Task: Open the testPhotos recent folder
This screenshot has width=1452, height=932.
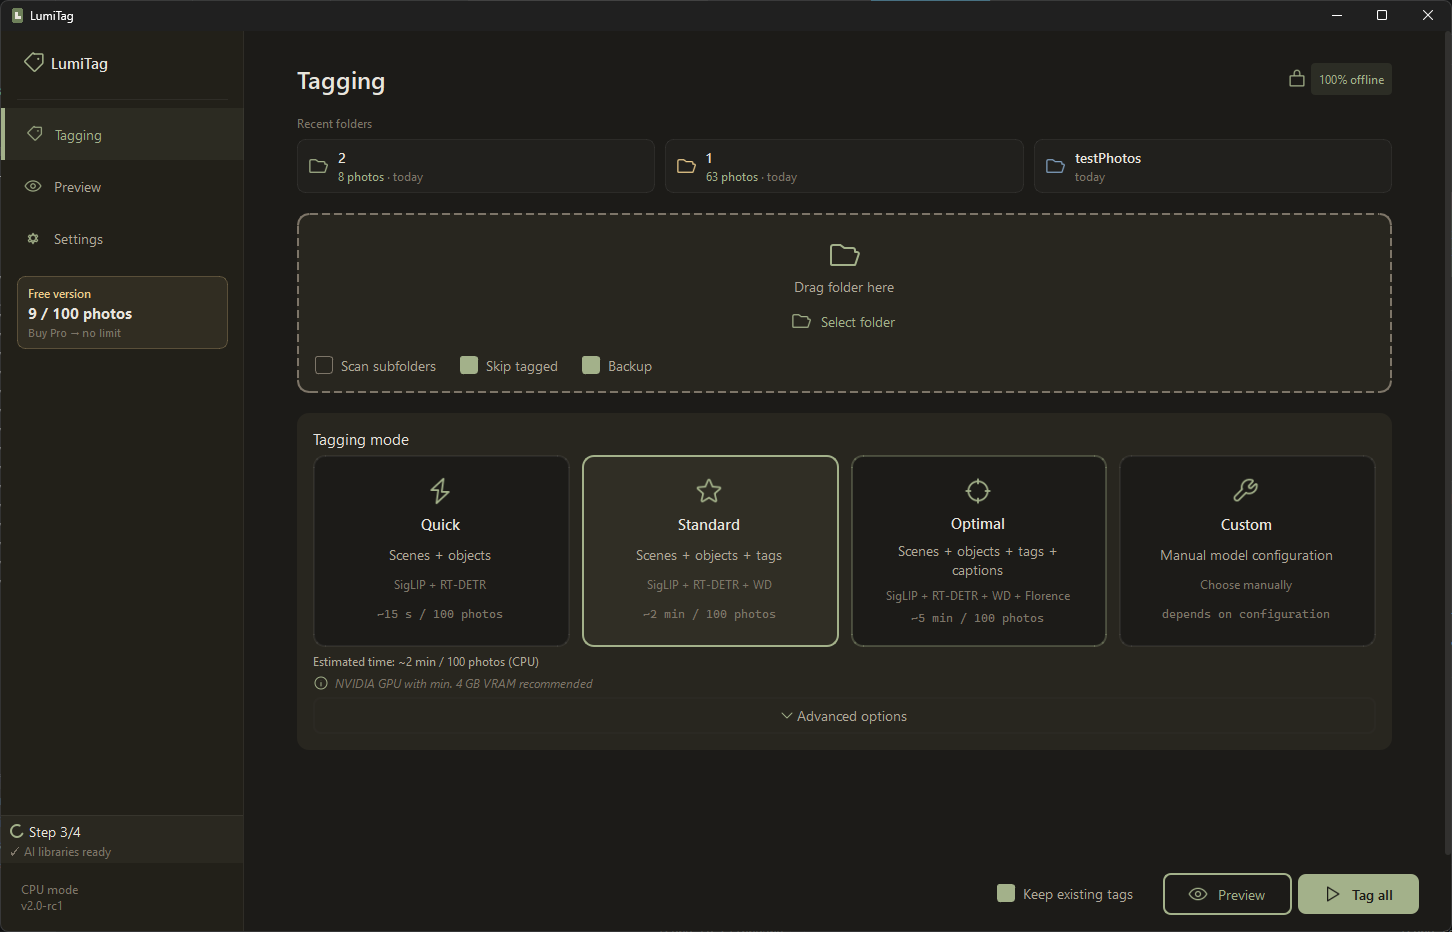Action: (1213, 166)
